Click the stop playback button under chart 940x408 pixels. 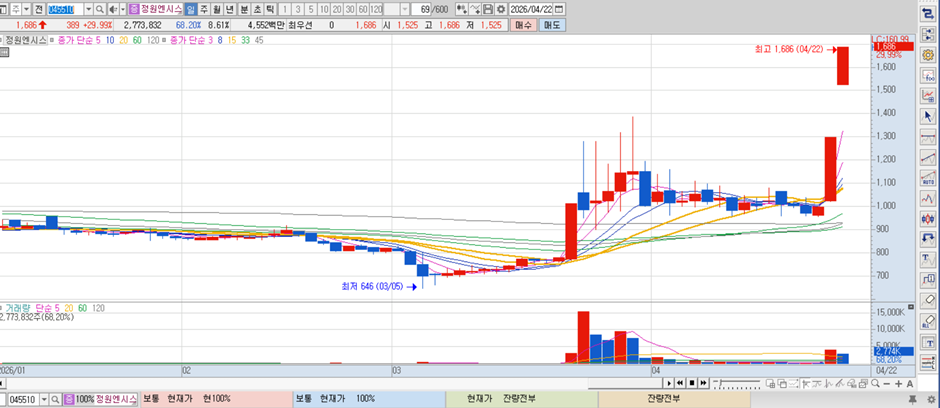[691, 383]
